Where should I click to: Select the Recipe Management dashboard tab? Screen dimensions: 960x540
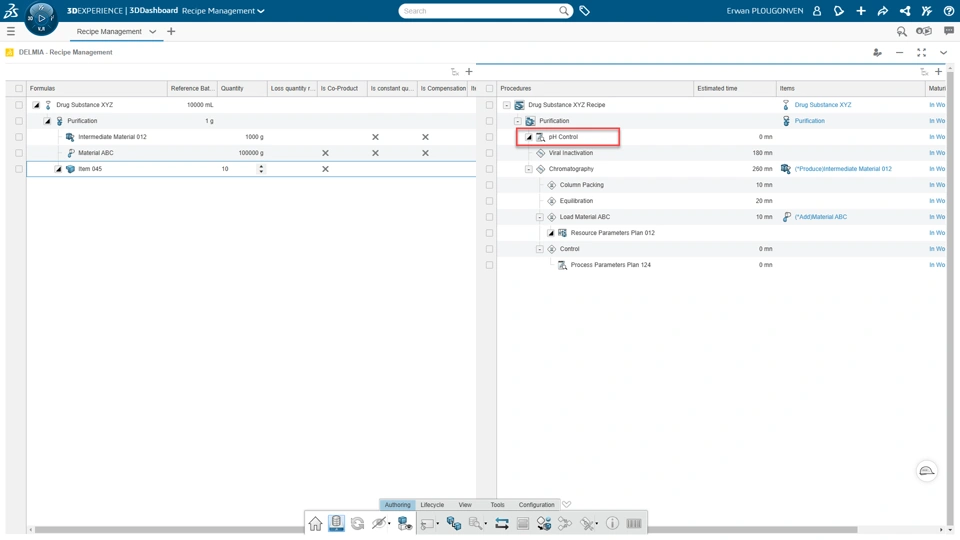(x=109, y=31)
